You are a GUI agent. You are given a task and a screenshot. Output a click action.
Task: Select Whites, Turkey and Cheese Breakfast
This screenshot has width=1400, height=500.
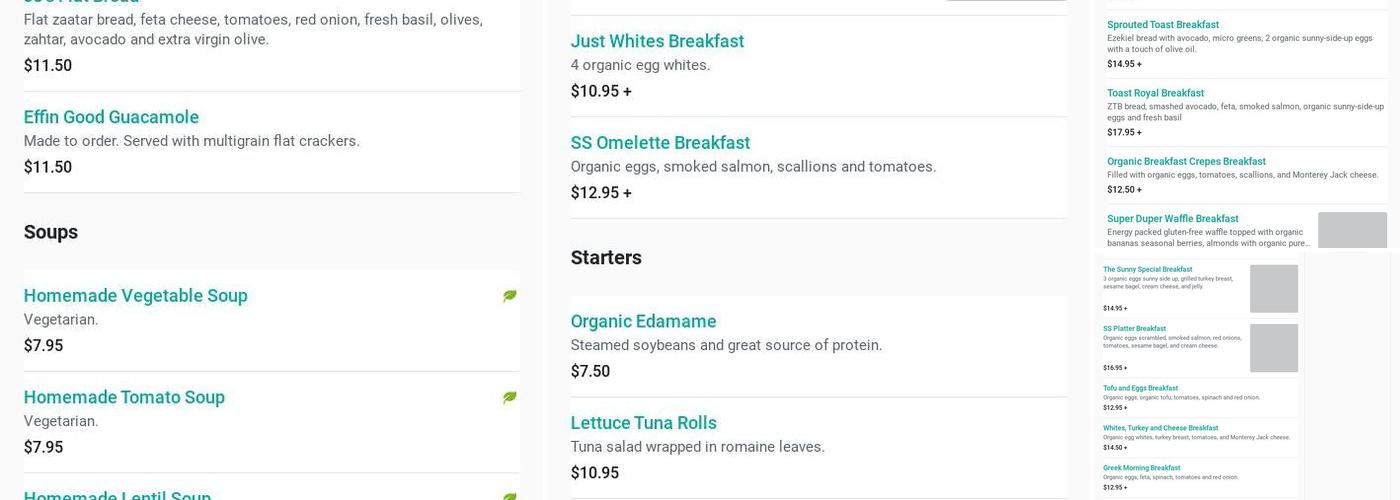1160,428
